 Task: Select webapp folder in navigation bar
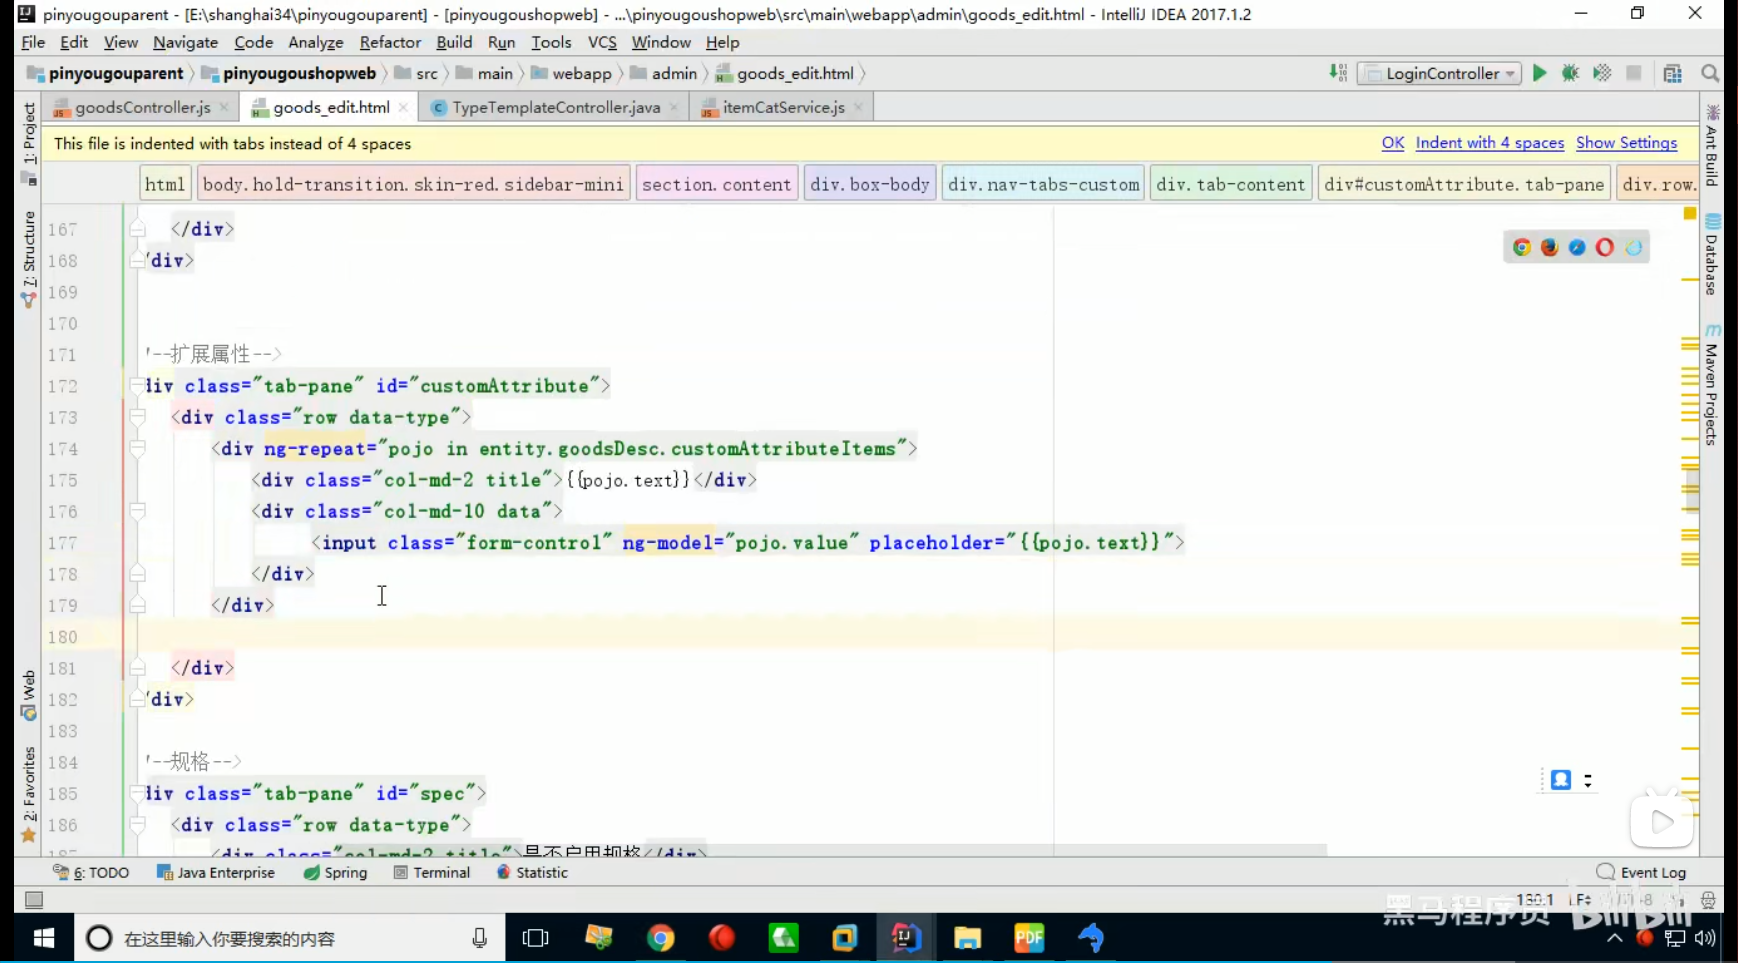point(571,73)
